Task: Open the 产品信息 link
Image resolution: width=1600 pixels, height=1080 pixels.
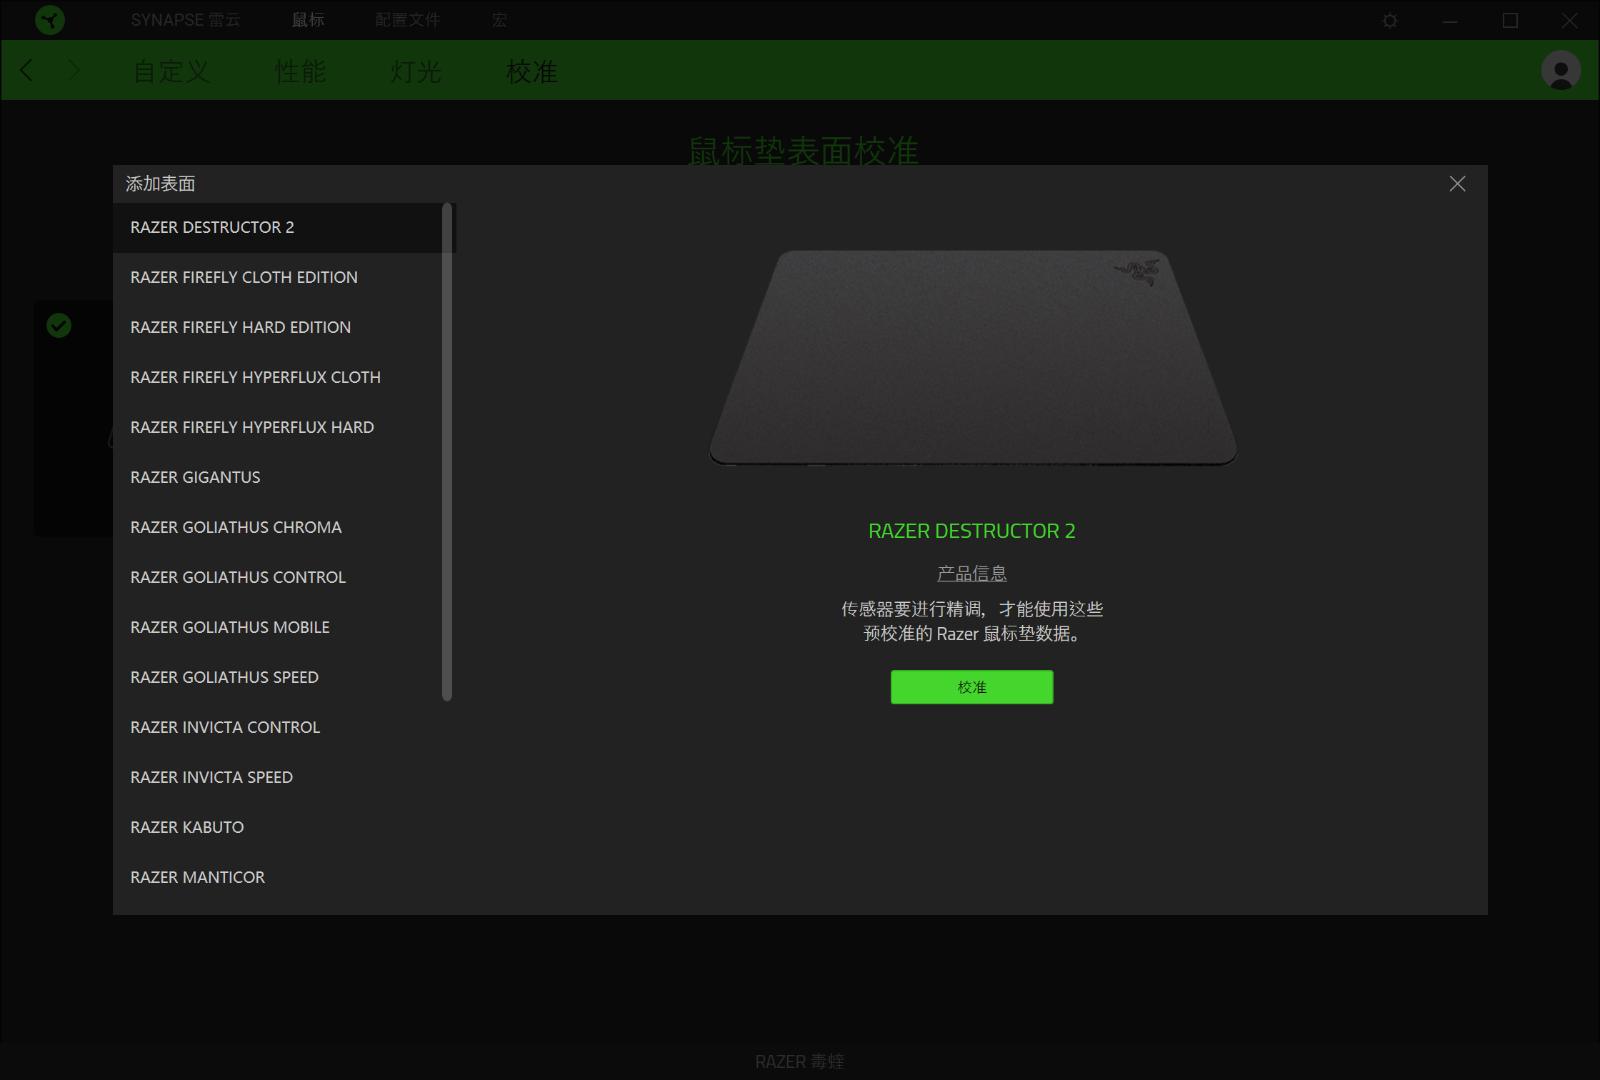Action: [972, 573]
